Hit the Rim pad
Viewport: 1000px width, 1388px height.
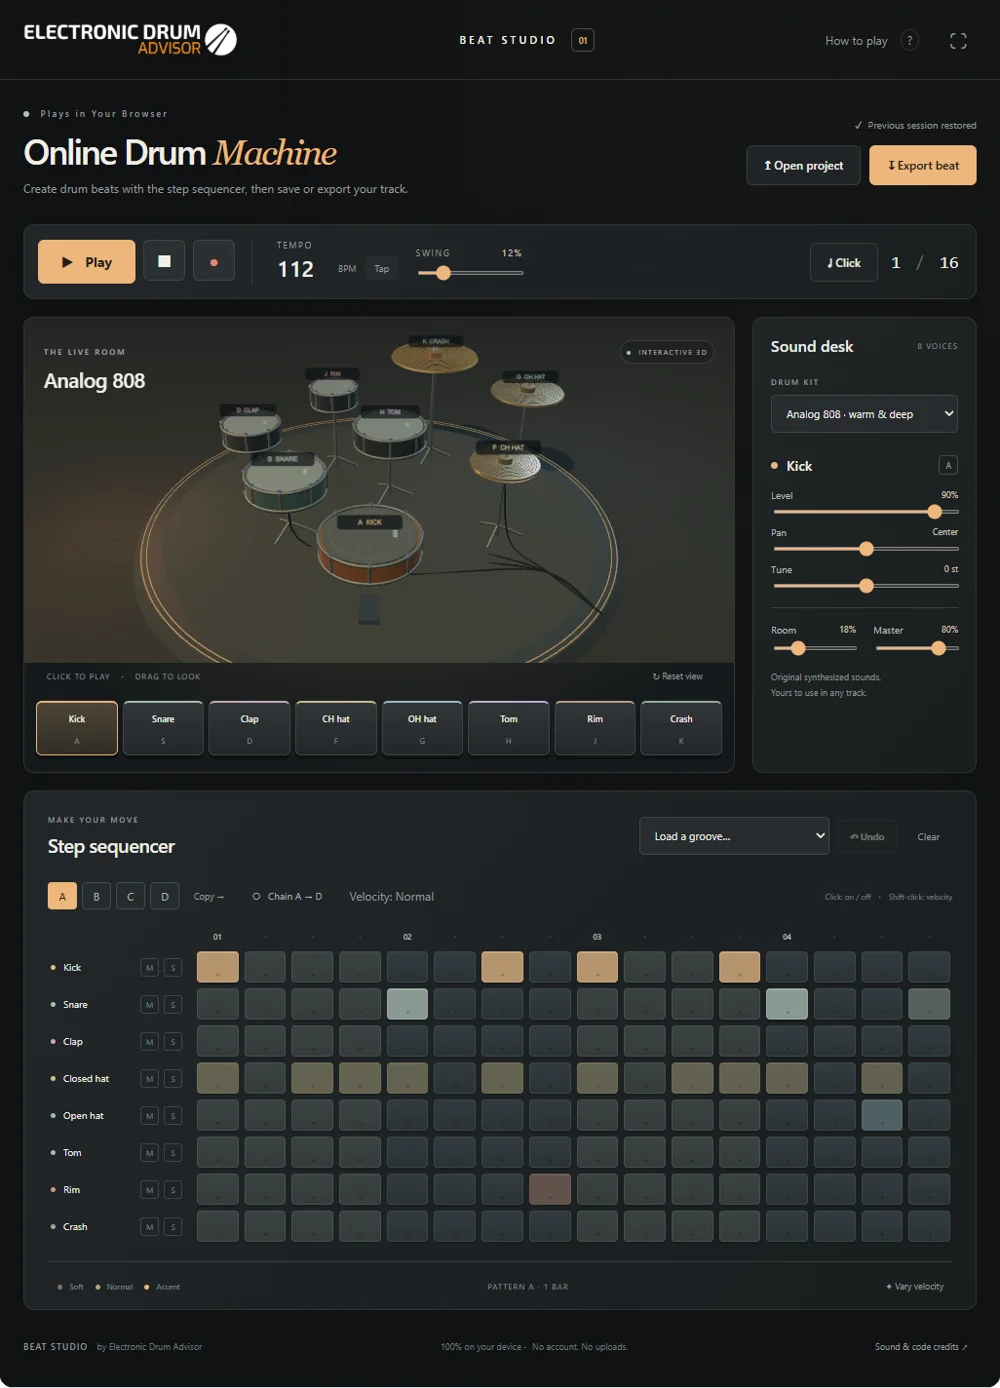pyautogui.click(x=595, y=728)
